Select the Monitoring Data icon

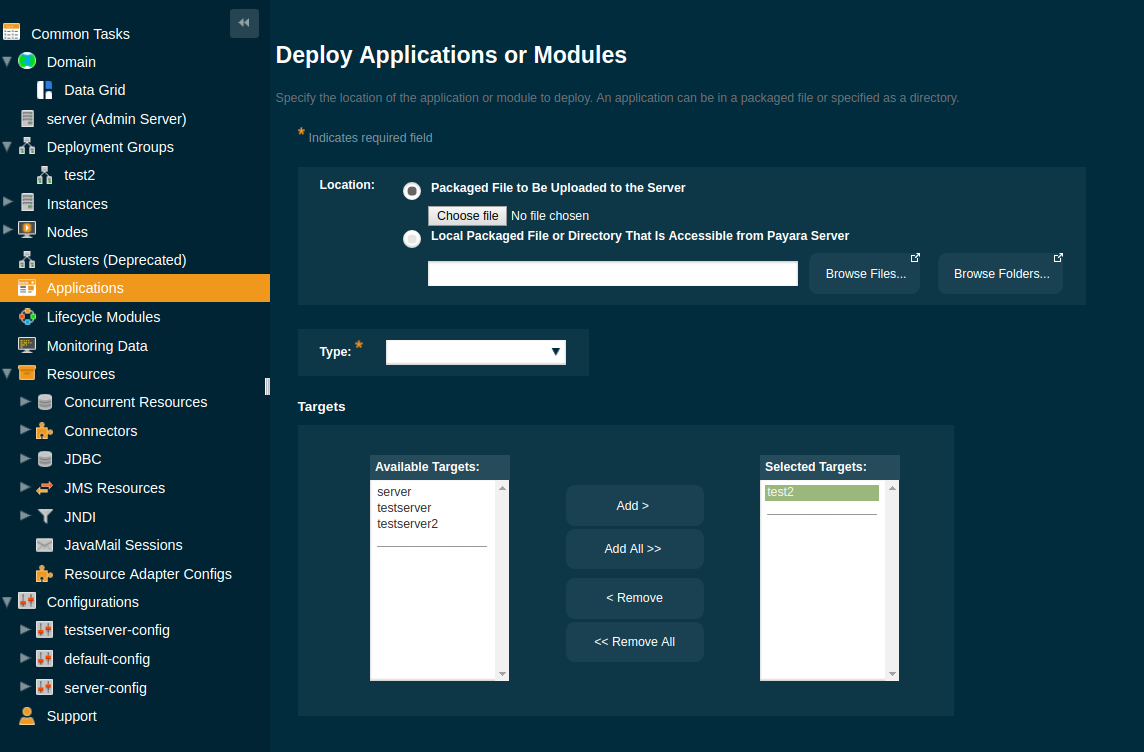pos(29,345)
